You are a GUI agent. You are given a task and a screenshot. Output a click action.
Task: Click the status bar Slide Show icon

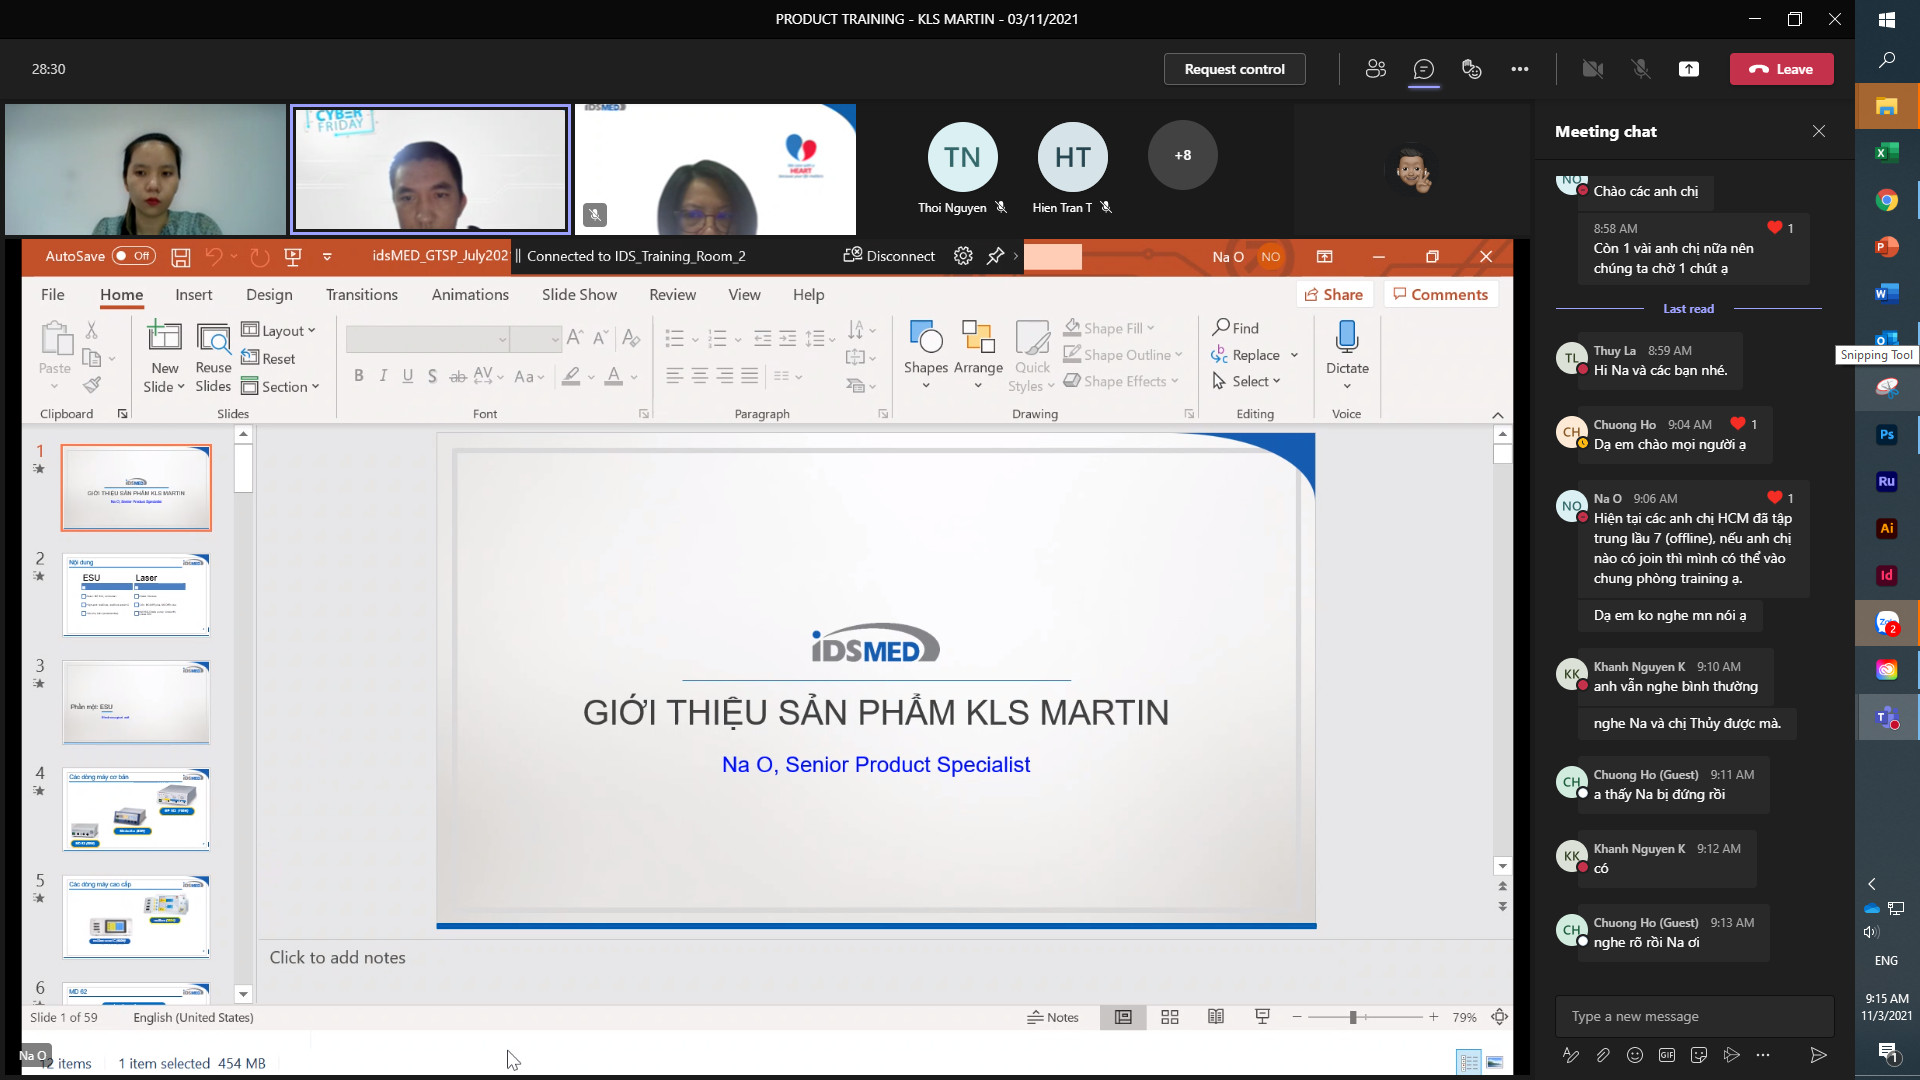pos(1262,1017)
